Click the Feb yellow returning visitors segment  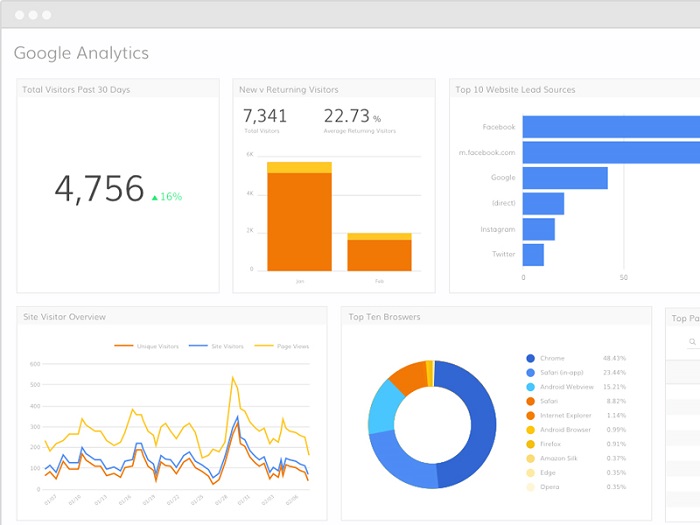[x=379, y=237]
